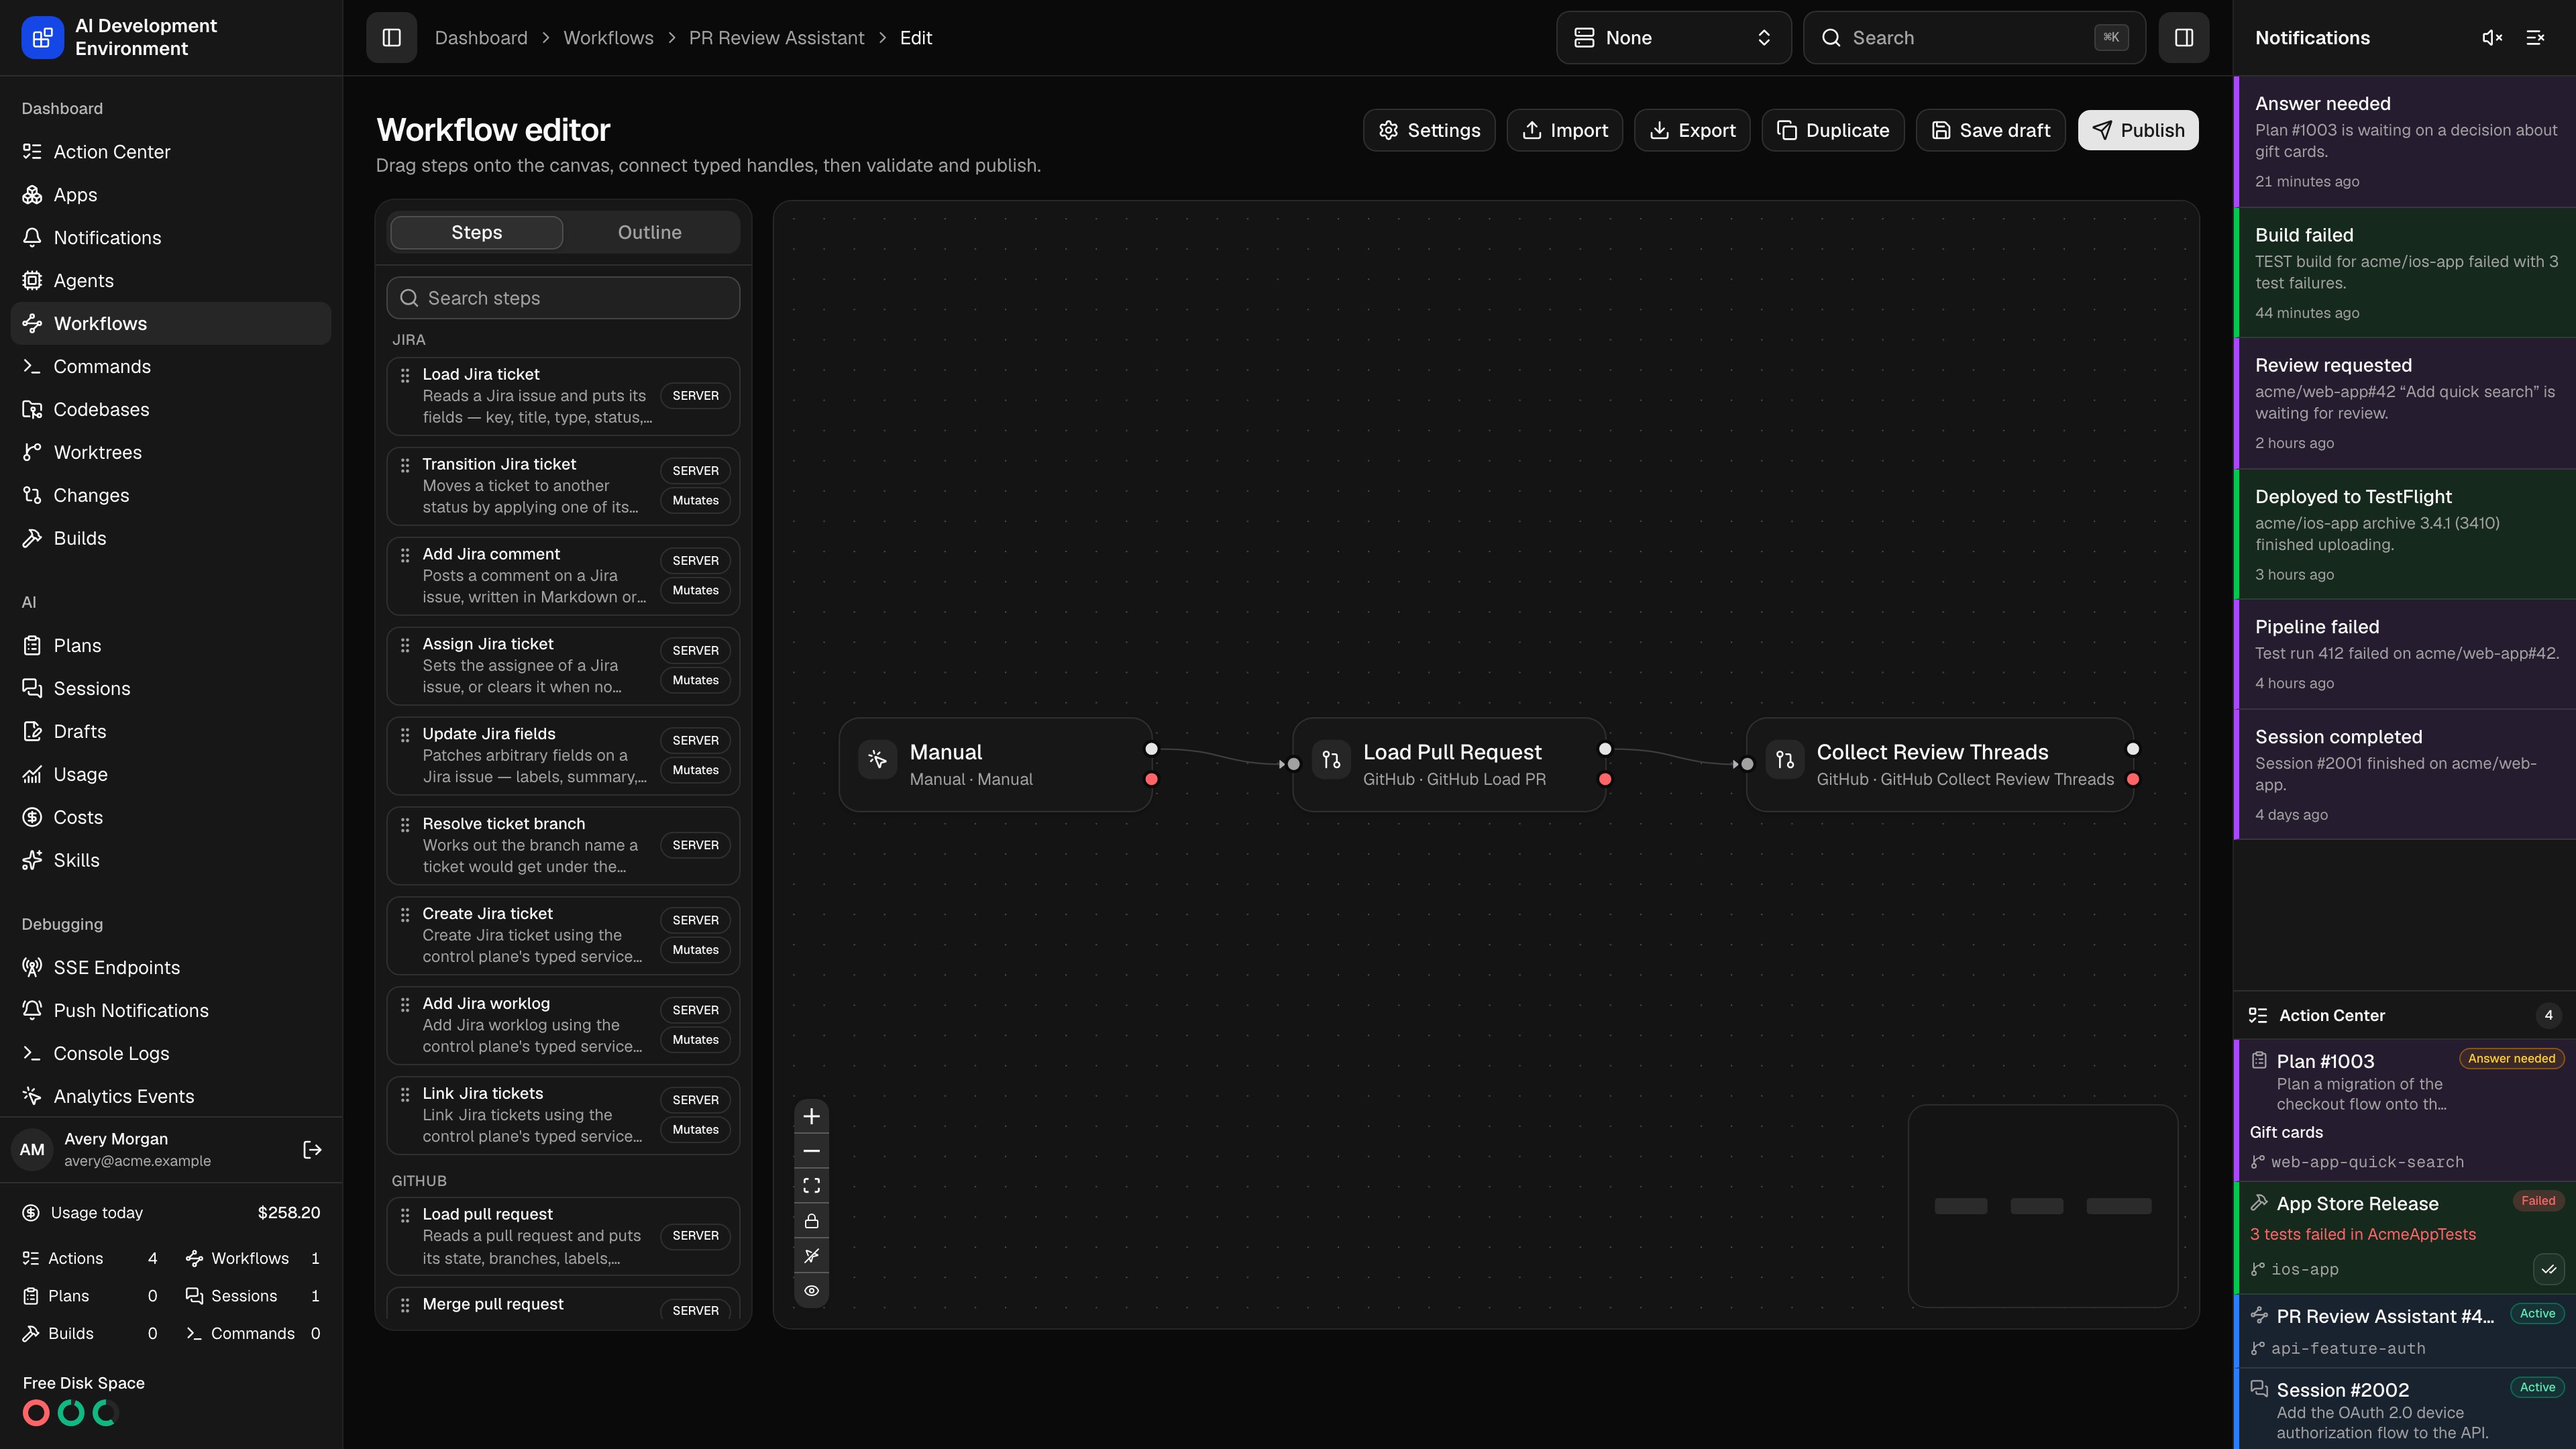Image resolution: width=2576 pixels, height=1449 pixels.
Task: Click the Manual node trigger icon
Action: pyautogui.click(x=877, y=760)
